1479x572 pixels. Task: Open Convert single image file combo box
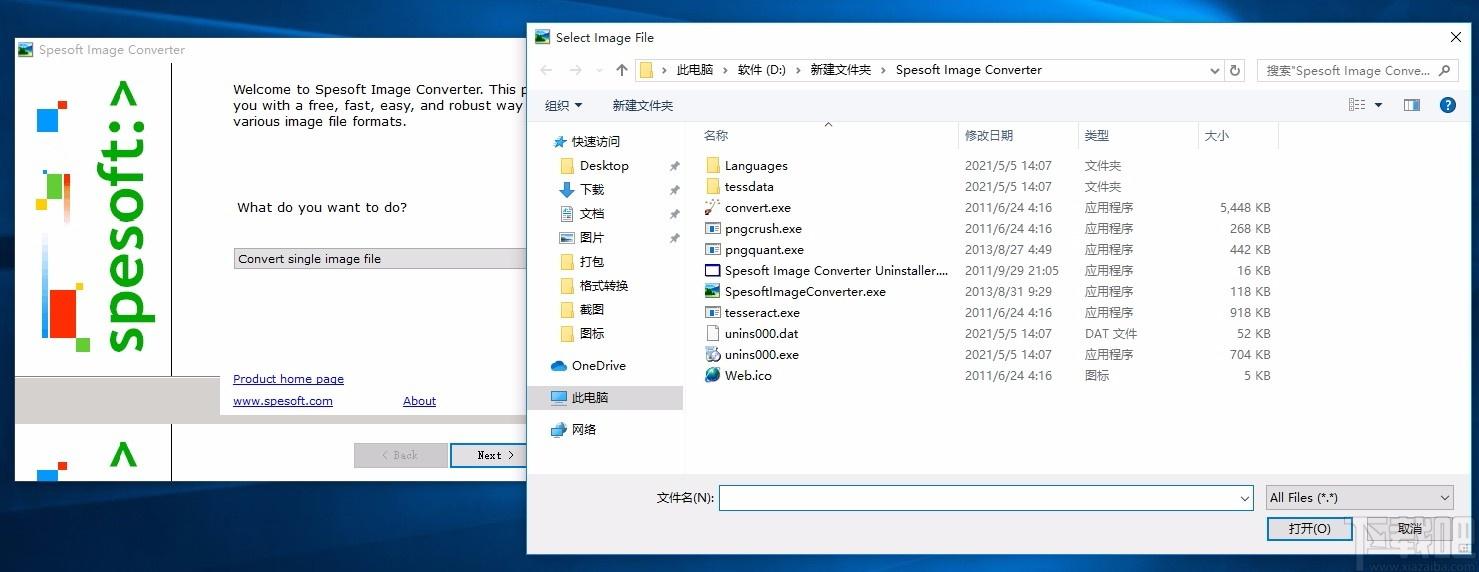click(x=380, y=259)
